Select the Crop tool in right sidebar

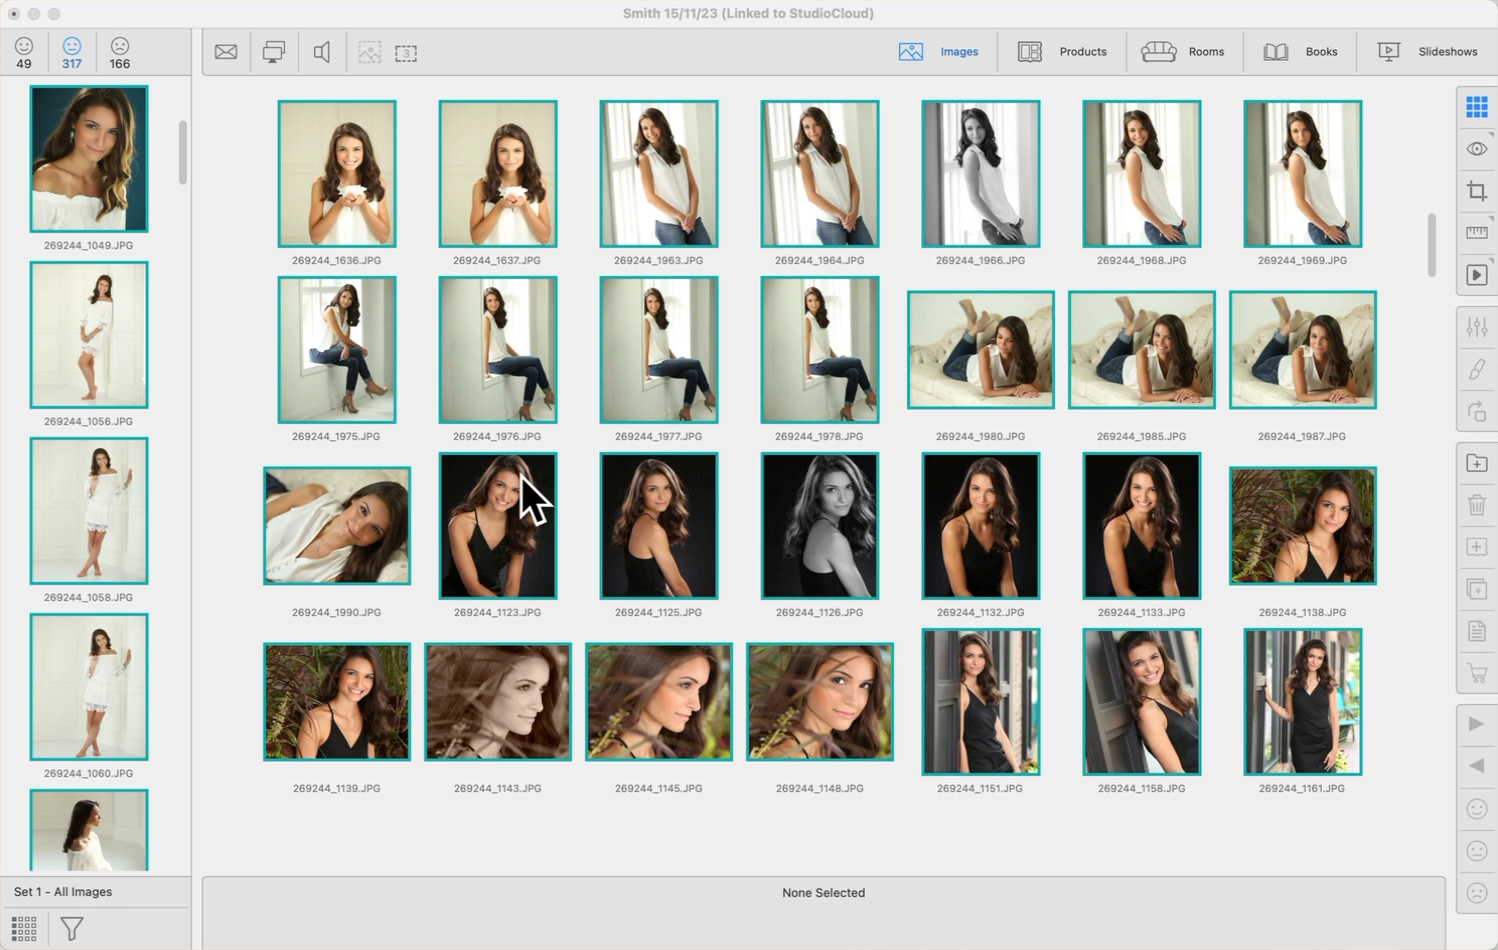pos(1476,191)
